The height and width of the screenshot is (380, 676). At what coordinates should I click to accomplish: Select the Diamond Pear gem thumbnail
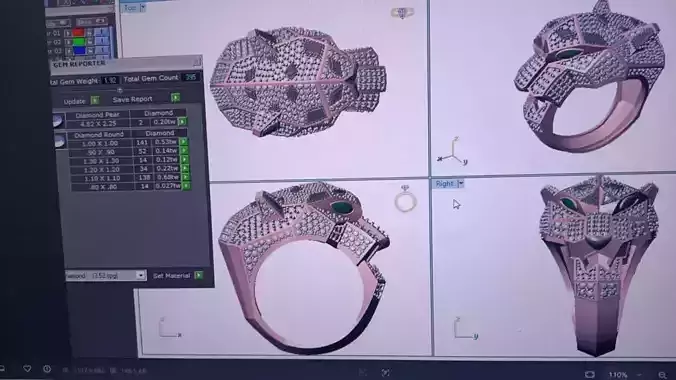click(x=59, y=121)
